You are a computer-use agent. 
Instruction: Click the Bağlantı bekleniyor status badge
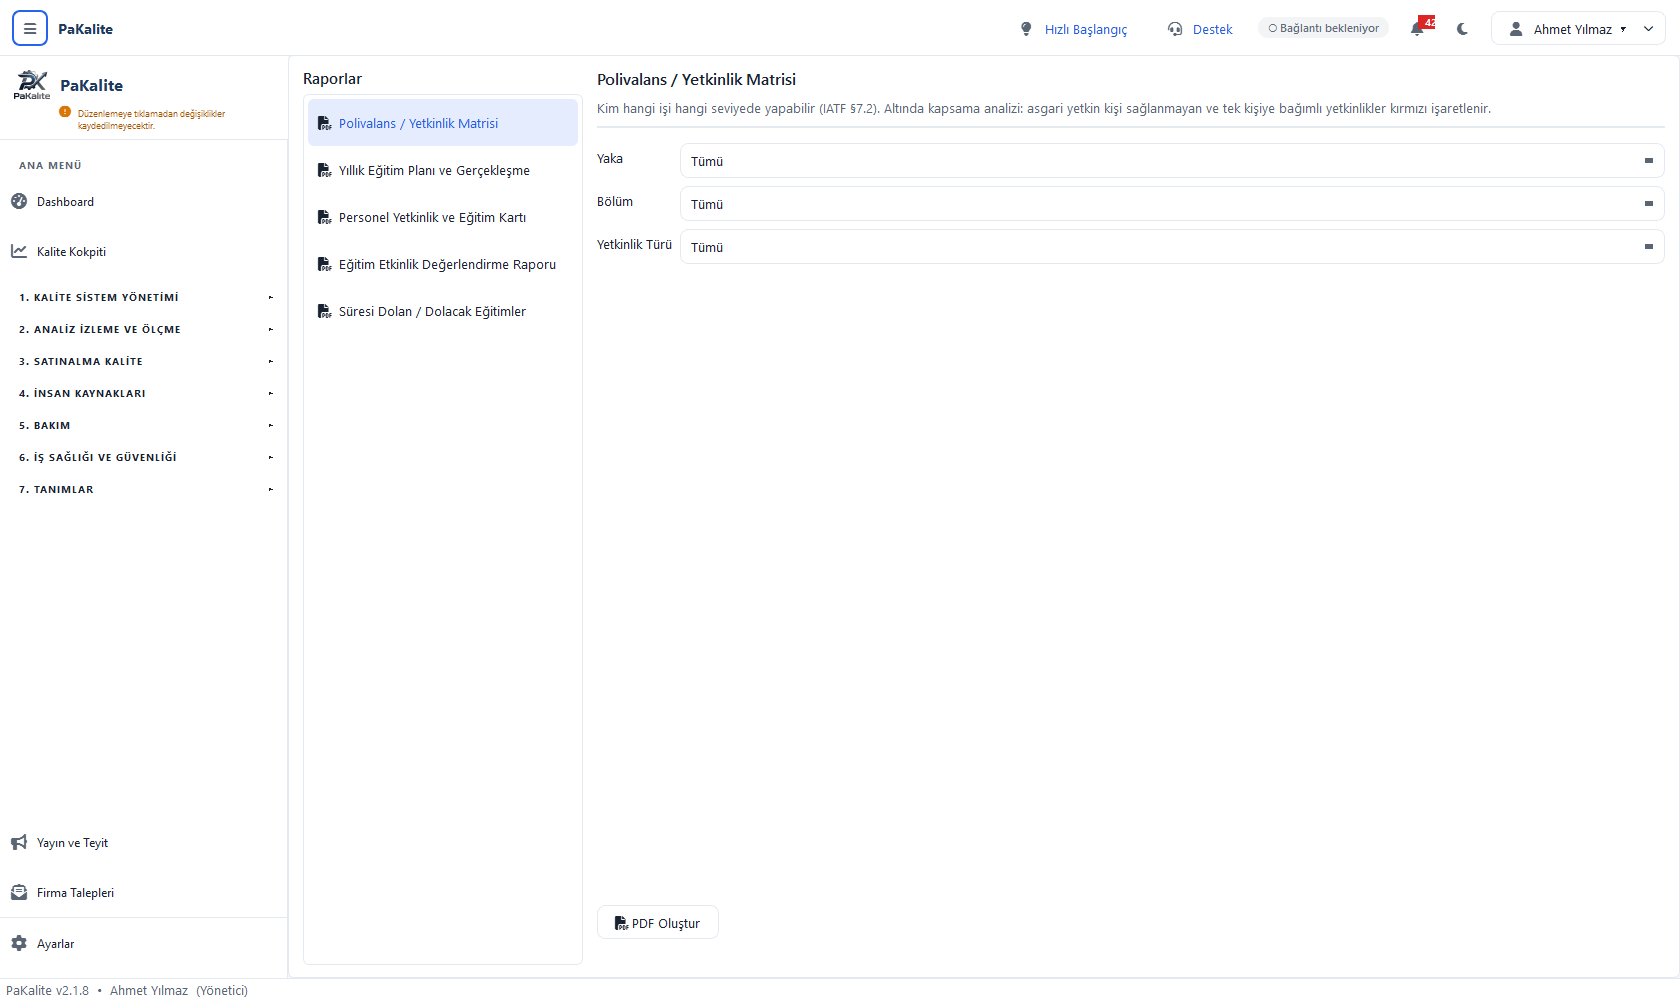(x=1323, y=28)
